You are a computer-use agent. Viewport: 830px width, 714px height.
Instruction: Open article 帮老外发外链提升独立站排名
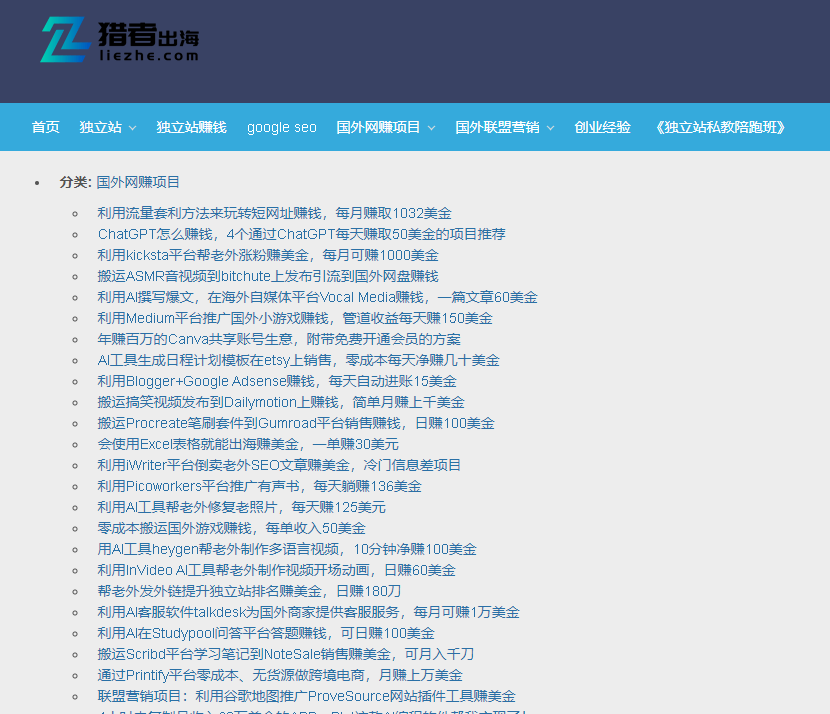coord(249,591)
